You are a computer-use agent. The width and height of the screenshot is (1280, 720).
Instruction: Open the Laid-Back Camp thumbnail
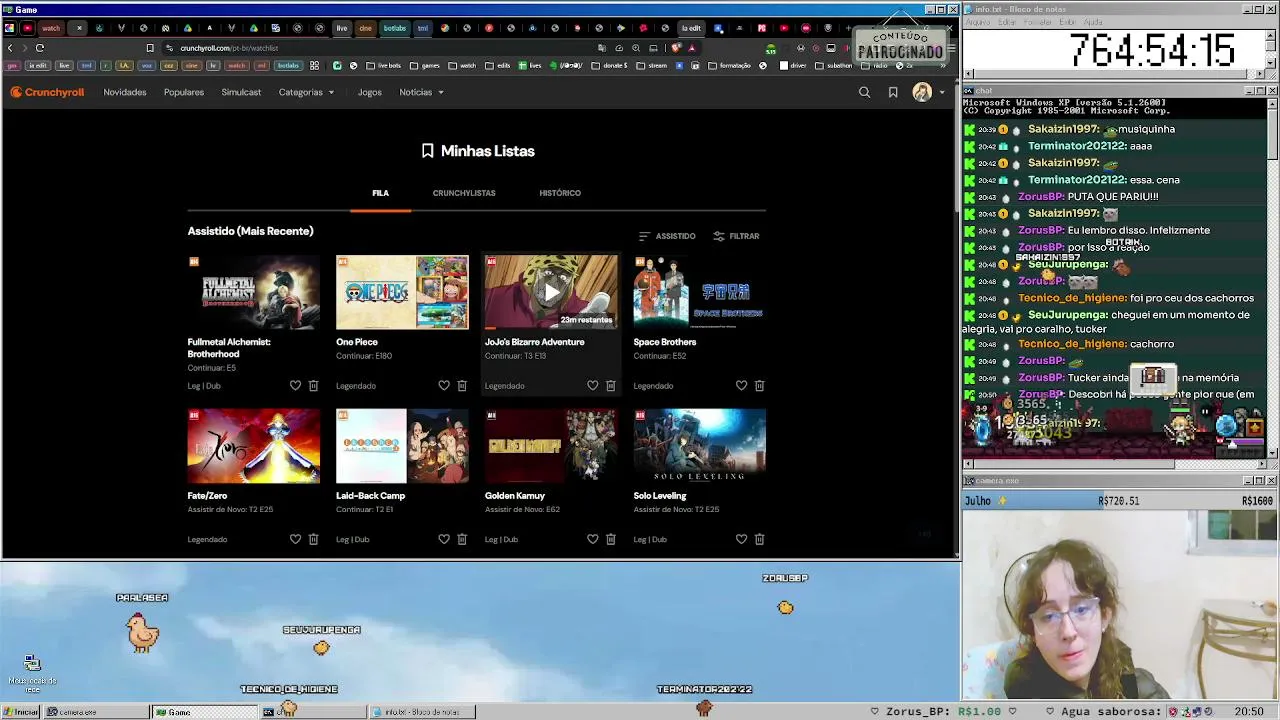402,446
